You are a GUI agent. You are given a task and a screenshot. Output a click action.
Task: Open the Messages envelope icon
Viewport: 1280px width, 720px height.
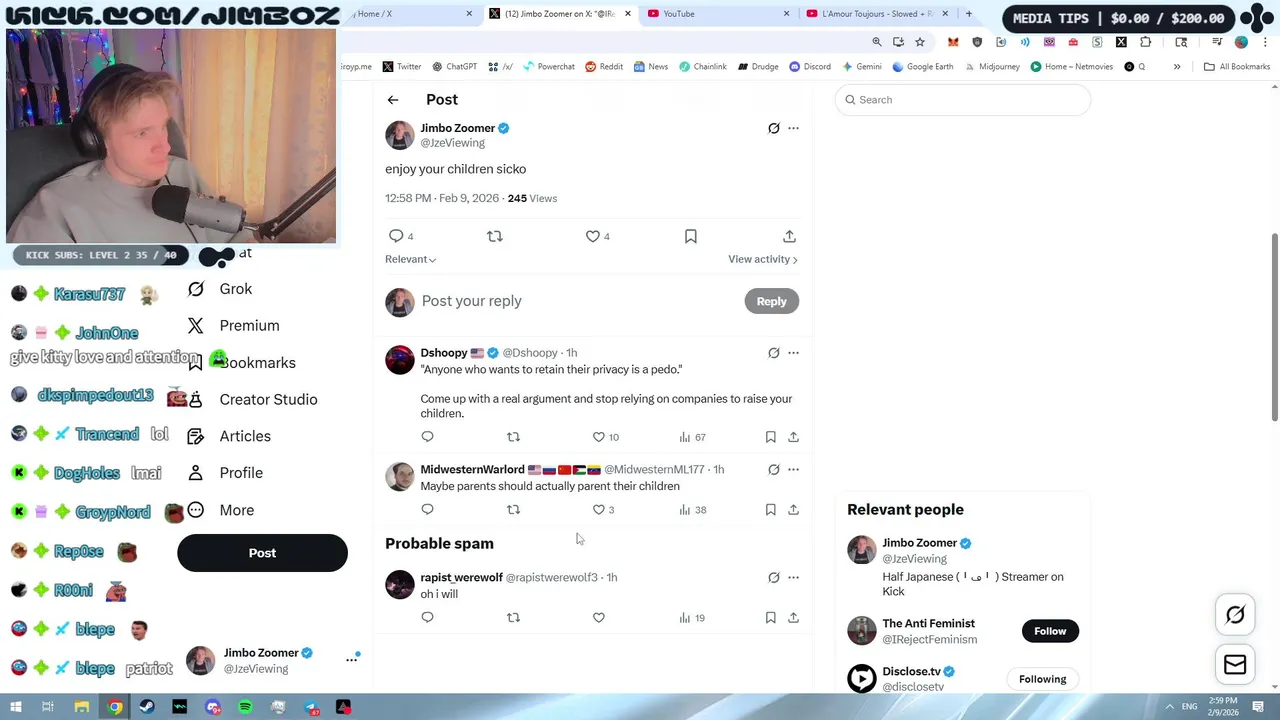(1235, 665)
